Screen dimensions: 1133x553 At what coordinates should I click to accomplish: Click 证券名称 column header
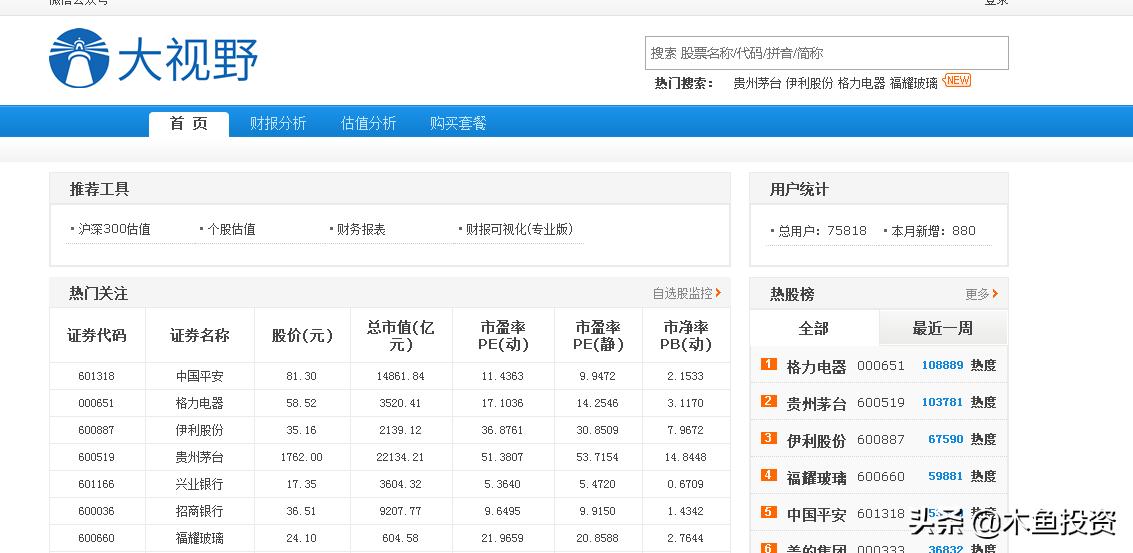199,335
